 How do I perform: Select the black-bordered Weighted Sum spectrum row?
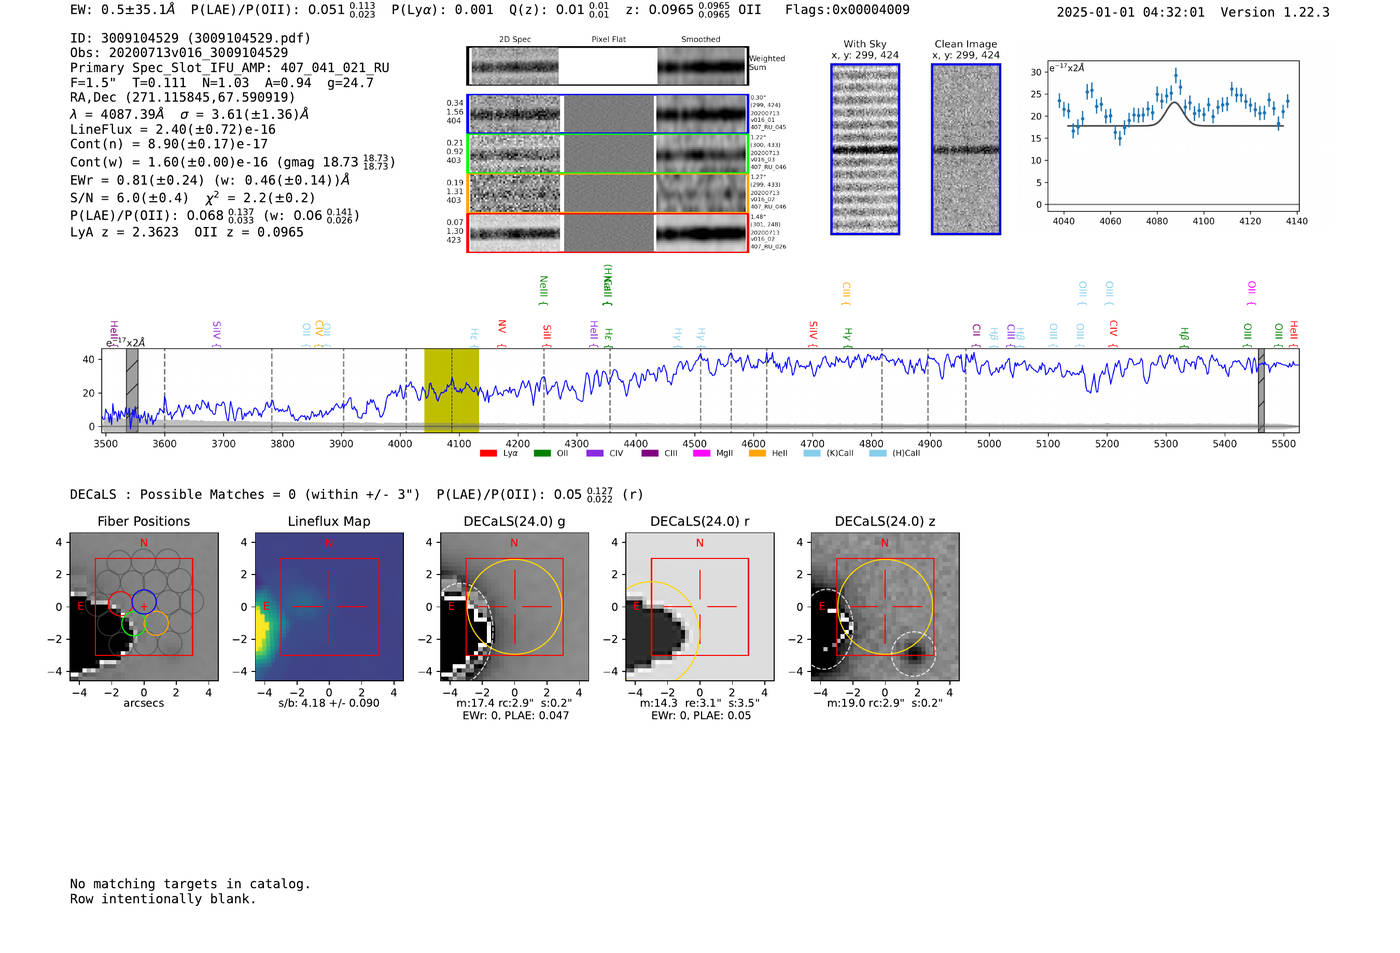[608, 66]
